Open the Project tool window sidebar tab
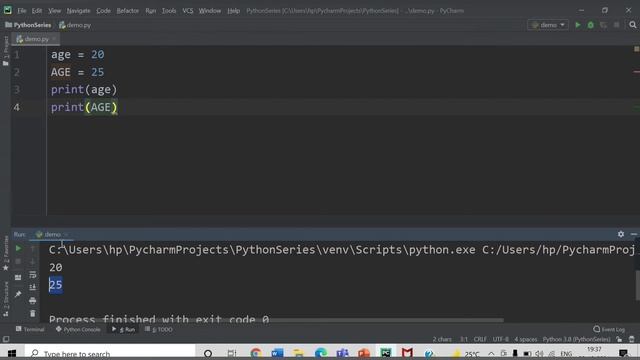The width and height of the screenshot is (640, 360). tap(6, 51)
